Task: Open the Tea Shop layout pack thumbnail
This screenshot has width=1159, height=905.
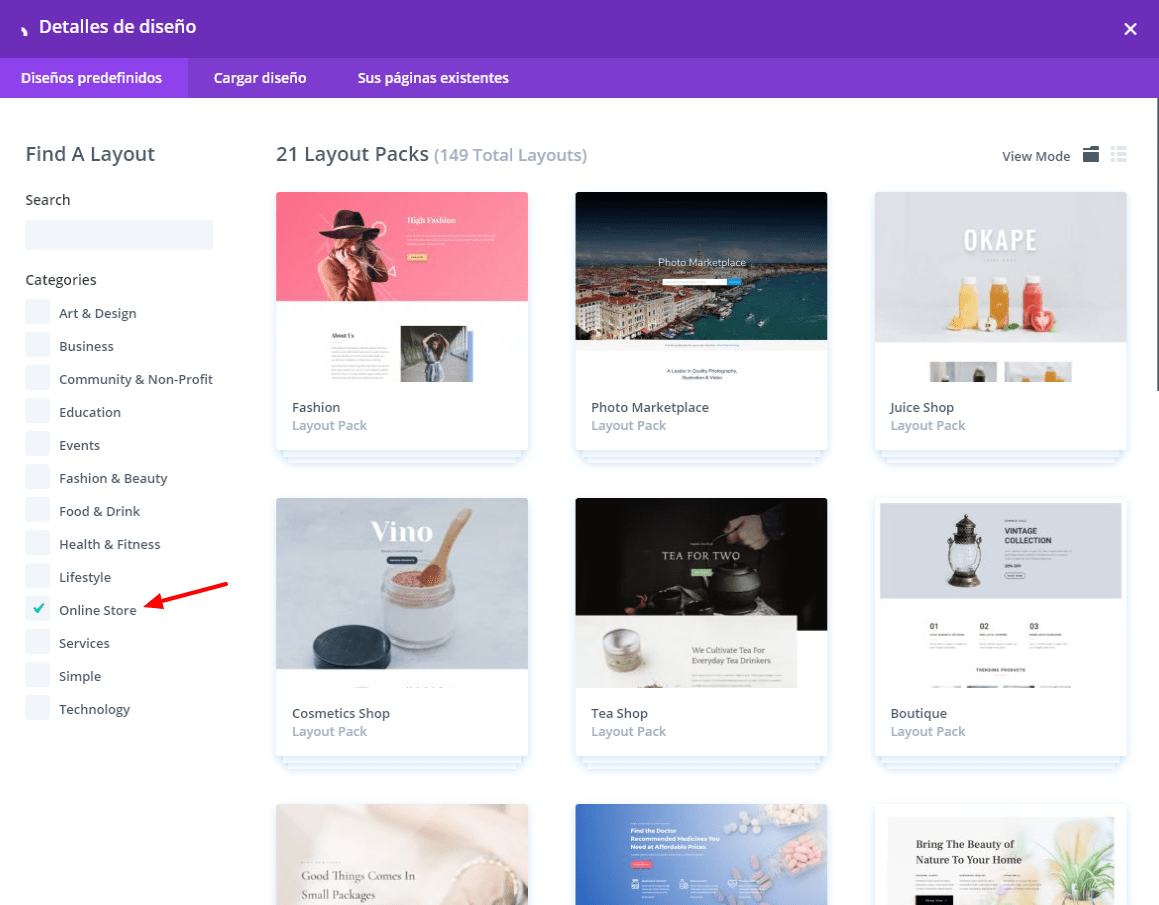Action: pyautogui.click(x=701, y=593)
